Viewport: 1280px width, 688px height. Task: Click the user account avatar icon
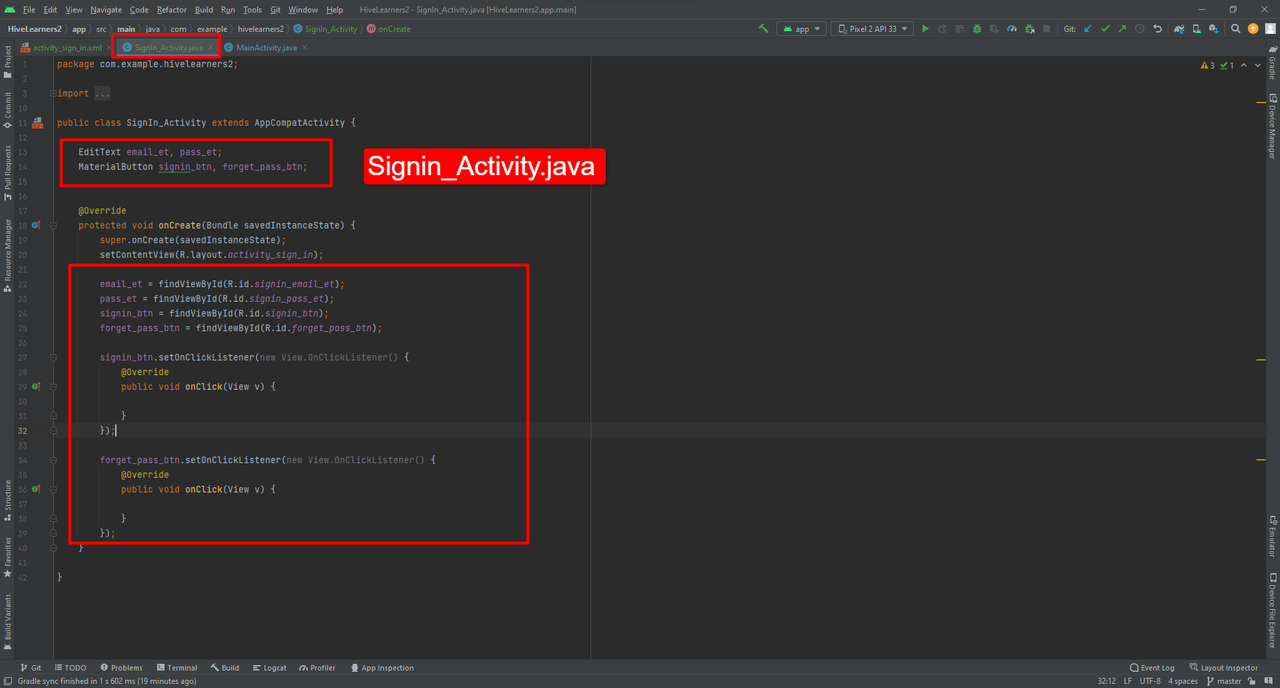(x=1270, y=29)
